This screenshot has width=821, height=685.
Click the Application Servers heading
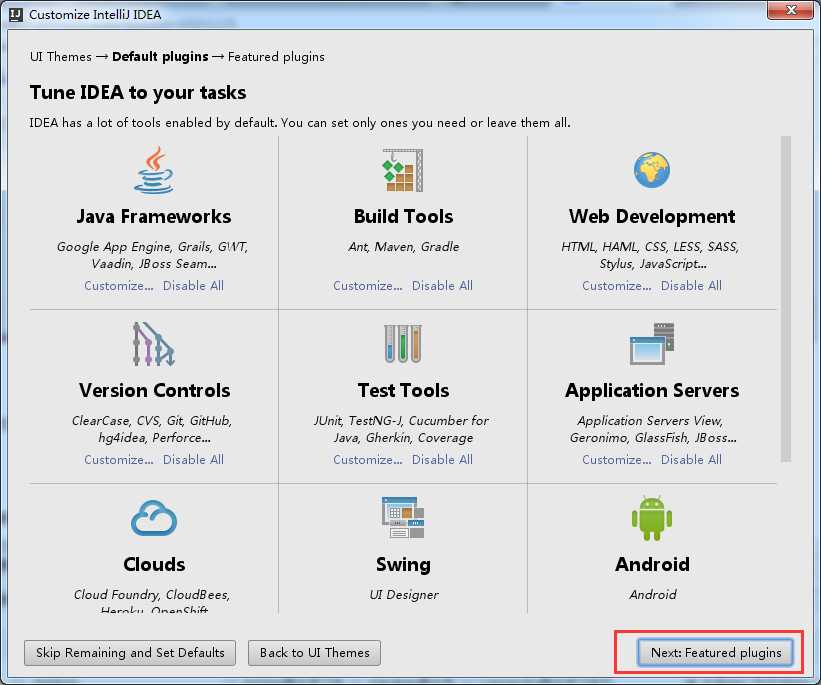(652, 390)
